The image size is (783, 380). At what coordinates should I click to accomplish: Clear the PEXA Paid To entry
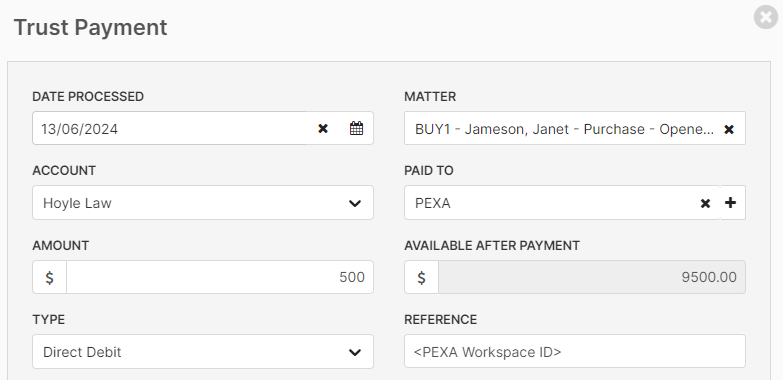[705, 203]
